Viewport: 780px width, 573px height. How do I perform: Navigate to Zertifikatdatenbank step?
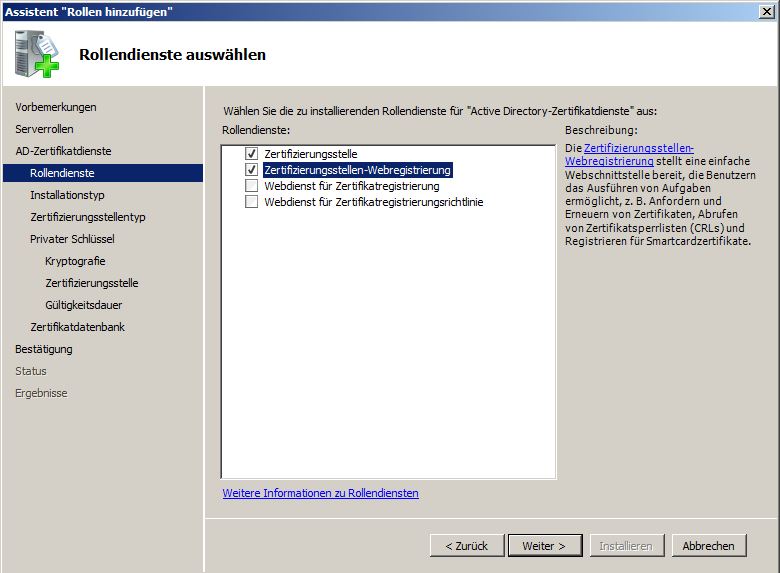[x=77, y=327]
